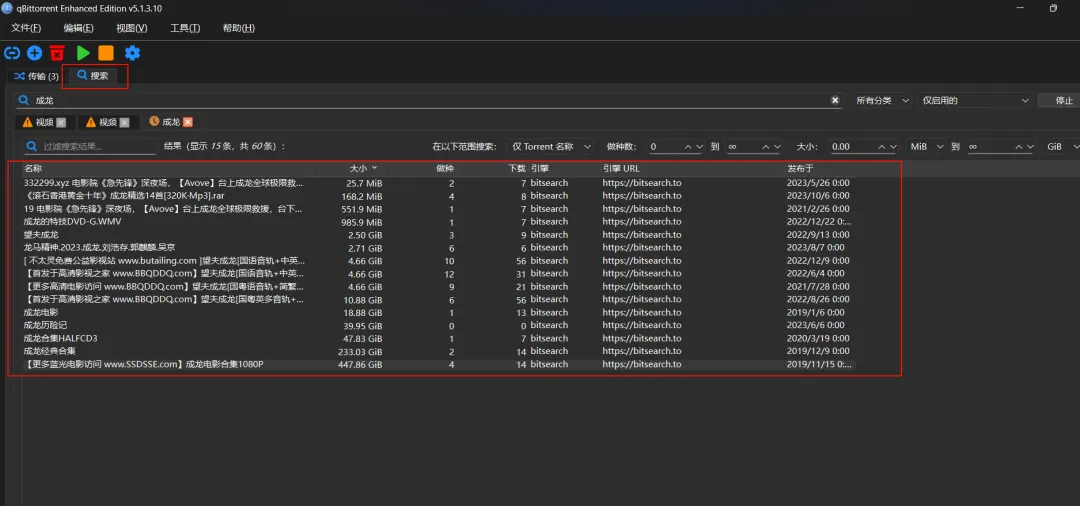The image size is (1080, 506).
Task: Open the GiB size unit dropdown
Action: pos(1063,147)
